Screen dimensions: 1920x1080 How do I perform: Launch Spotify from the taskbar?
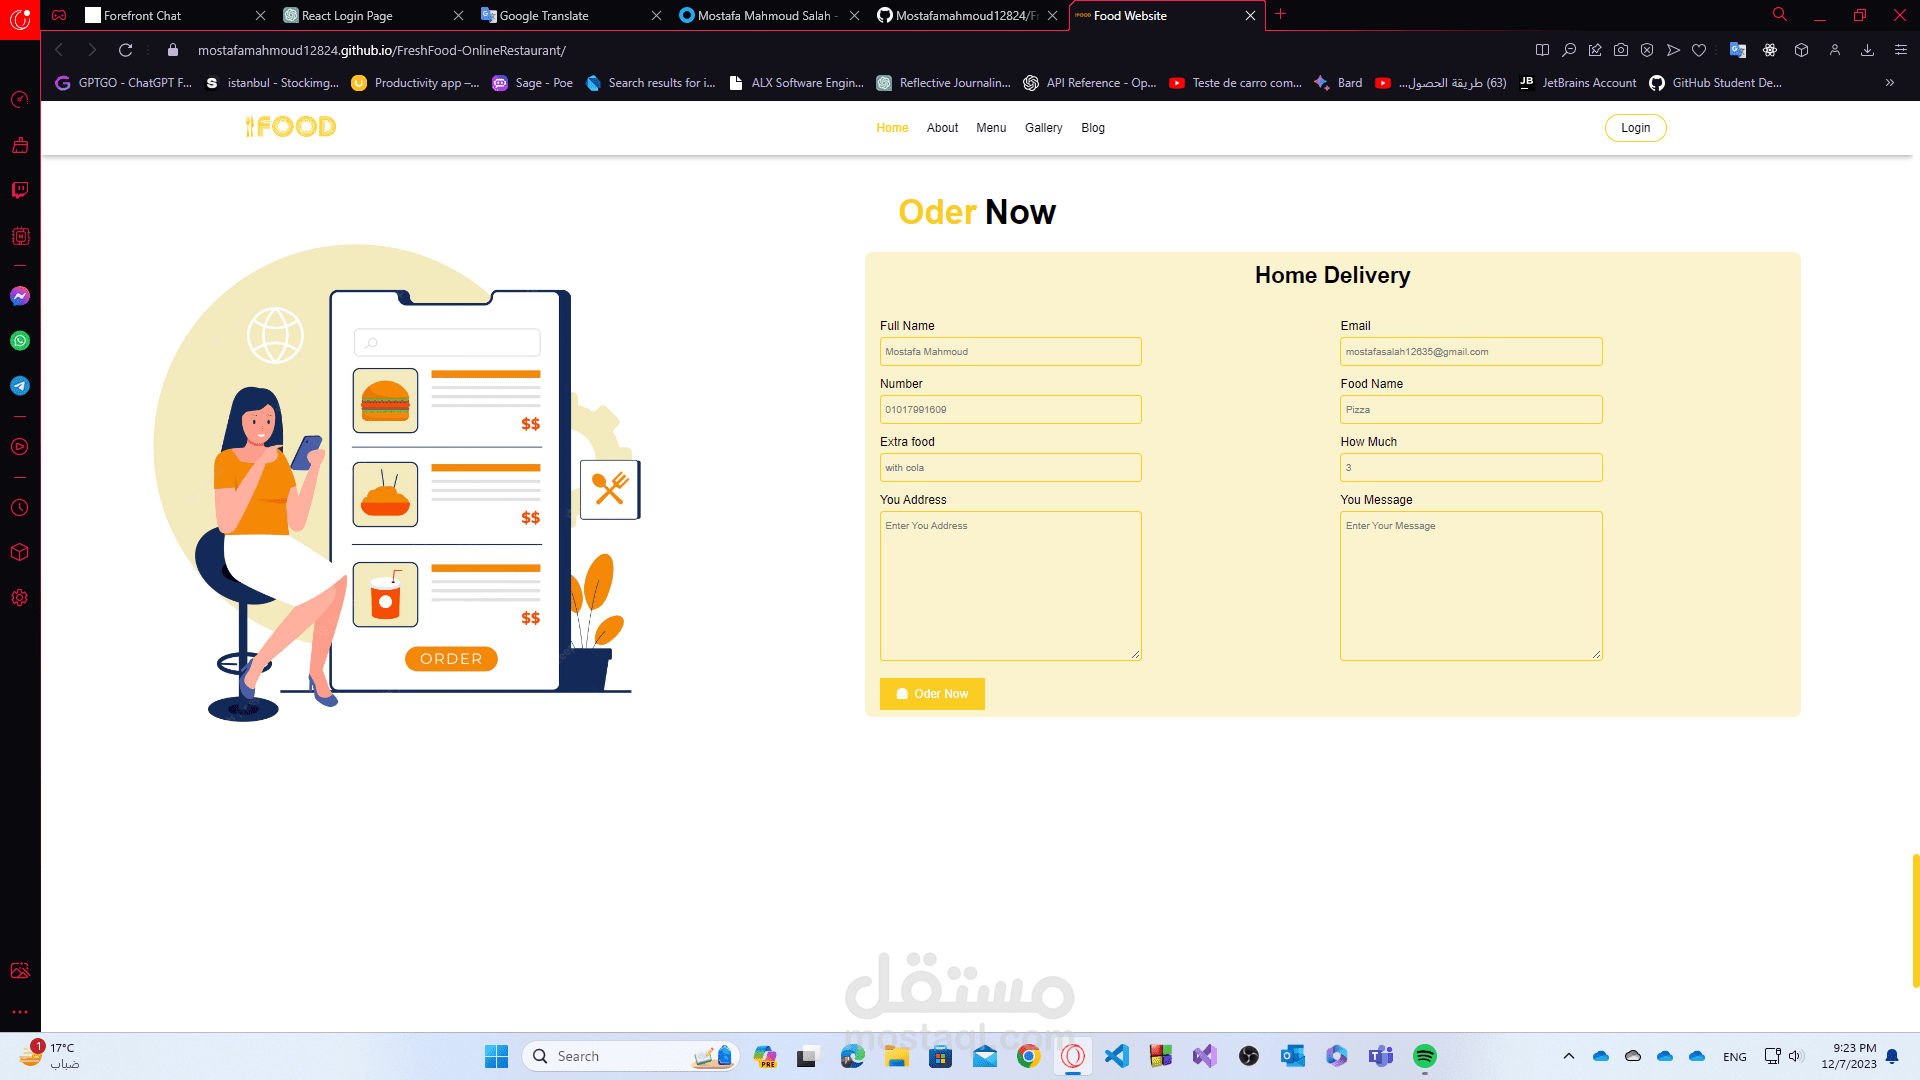(1425, 1056)
